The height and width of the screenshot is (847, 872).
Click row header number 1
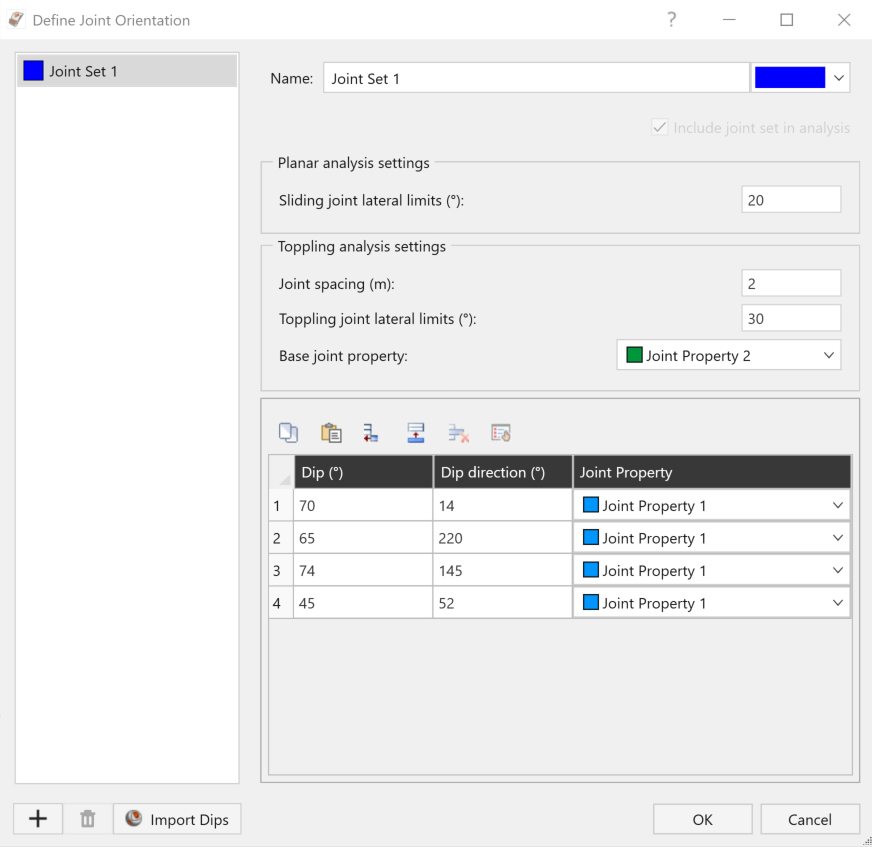(x=281, y=506)
